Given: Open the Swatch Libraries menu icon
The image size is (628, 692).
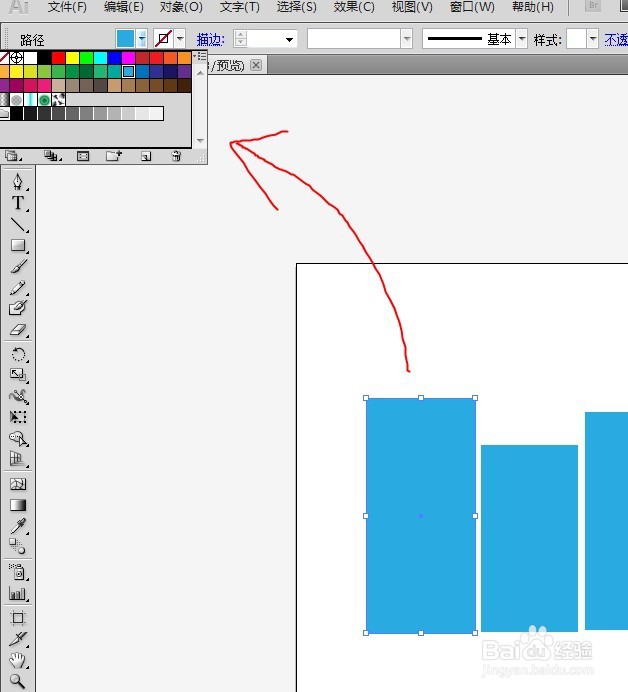Looking at the screenshot, I should click(x=13, y=156).
